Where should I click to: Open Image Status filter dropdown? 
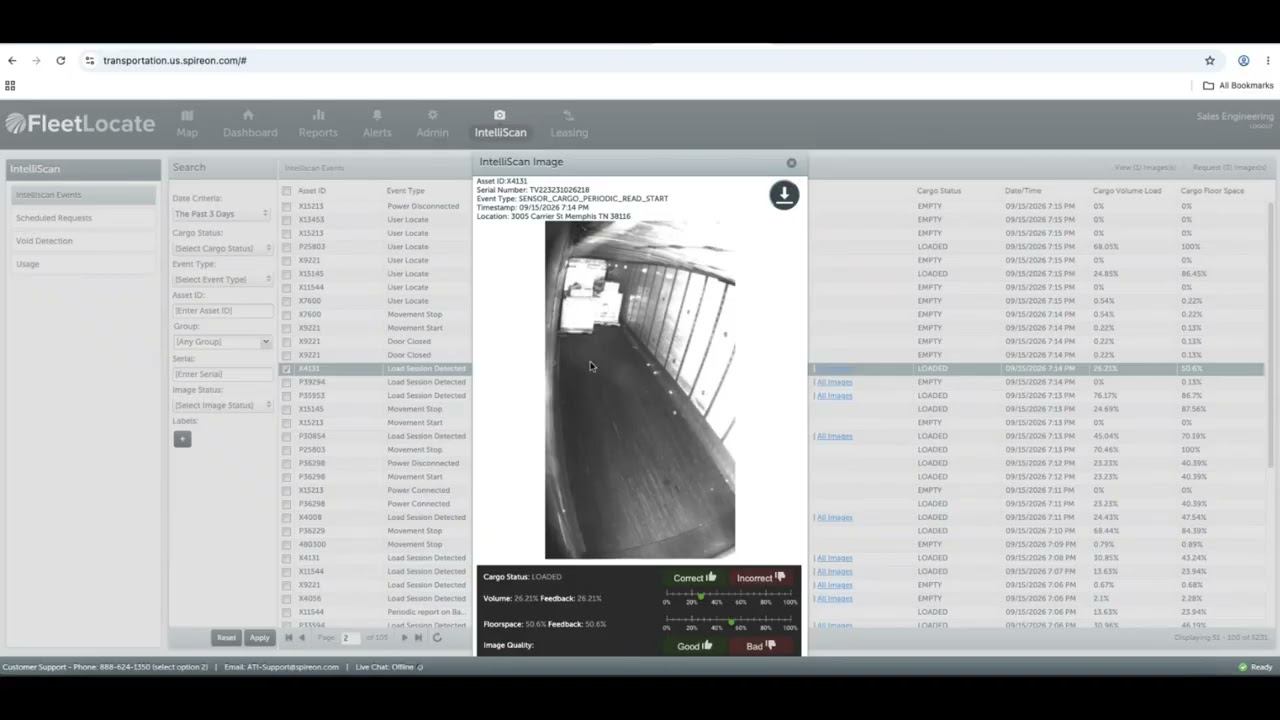pyautogui.click(x=222, y=405)
